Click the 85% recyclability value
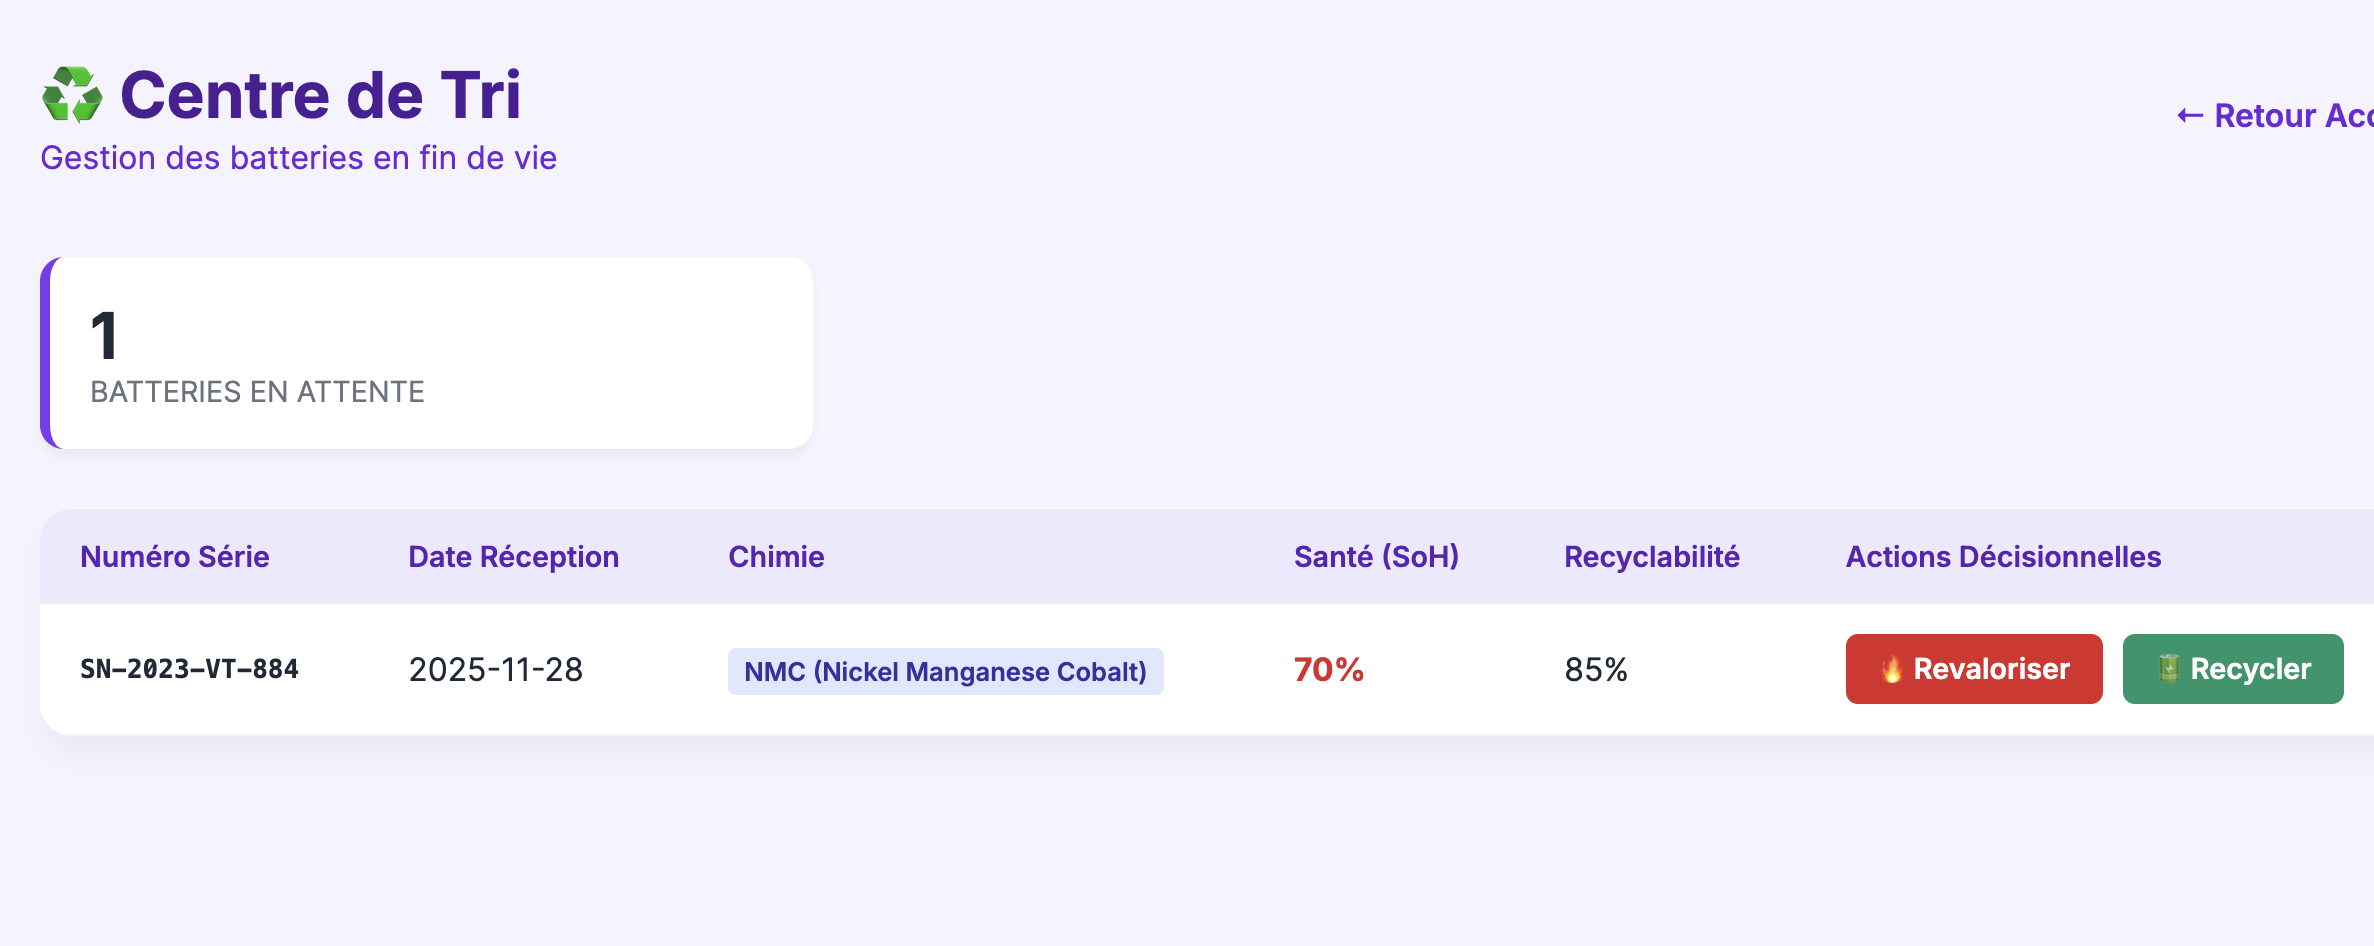Image resolution: width=2374 pixels, height=946 pixels. pyautogui.click(x=1596, y=669)
